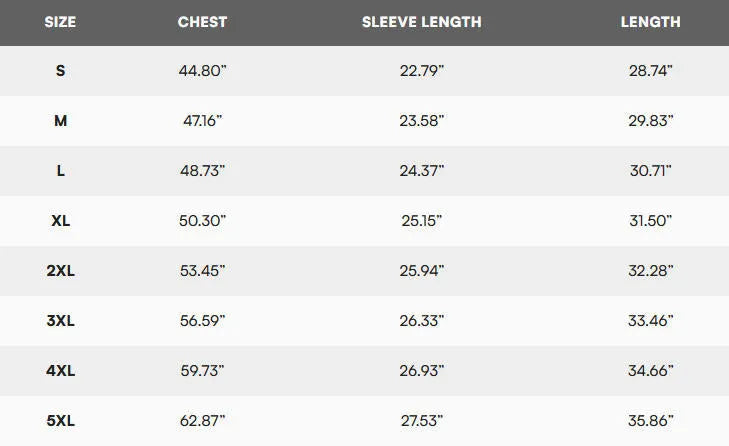Click the SIZE column header
This screenshot has width=729, height=446.
[60, 22]
